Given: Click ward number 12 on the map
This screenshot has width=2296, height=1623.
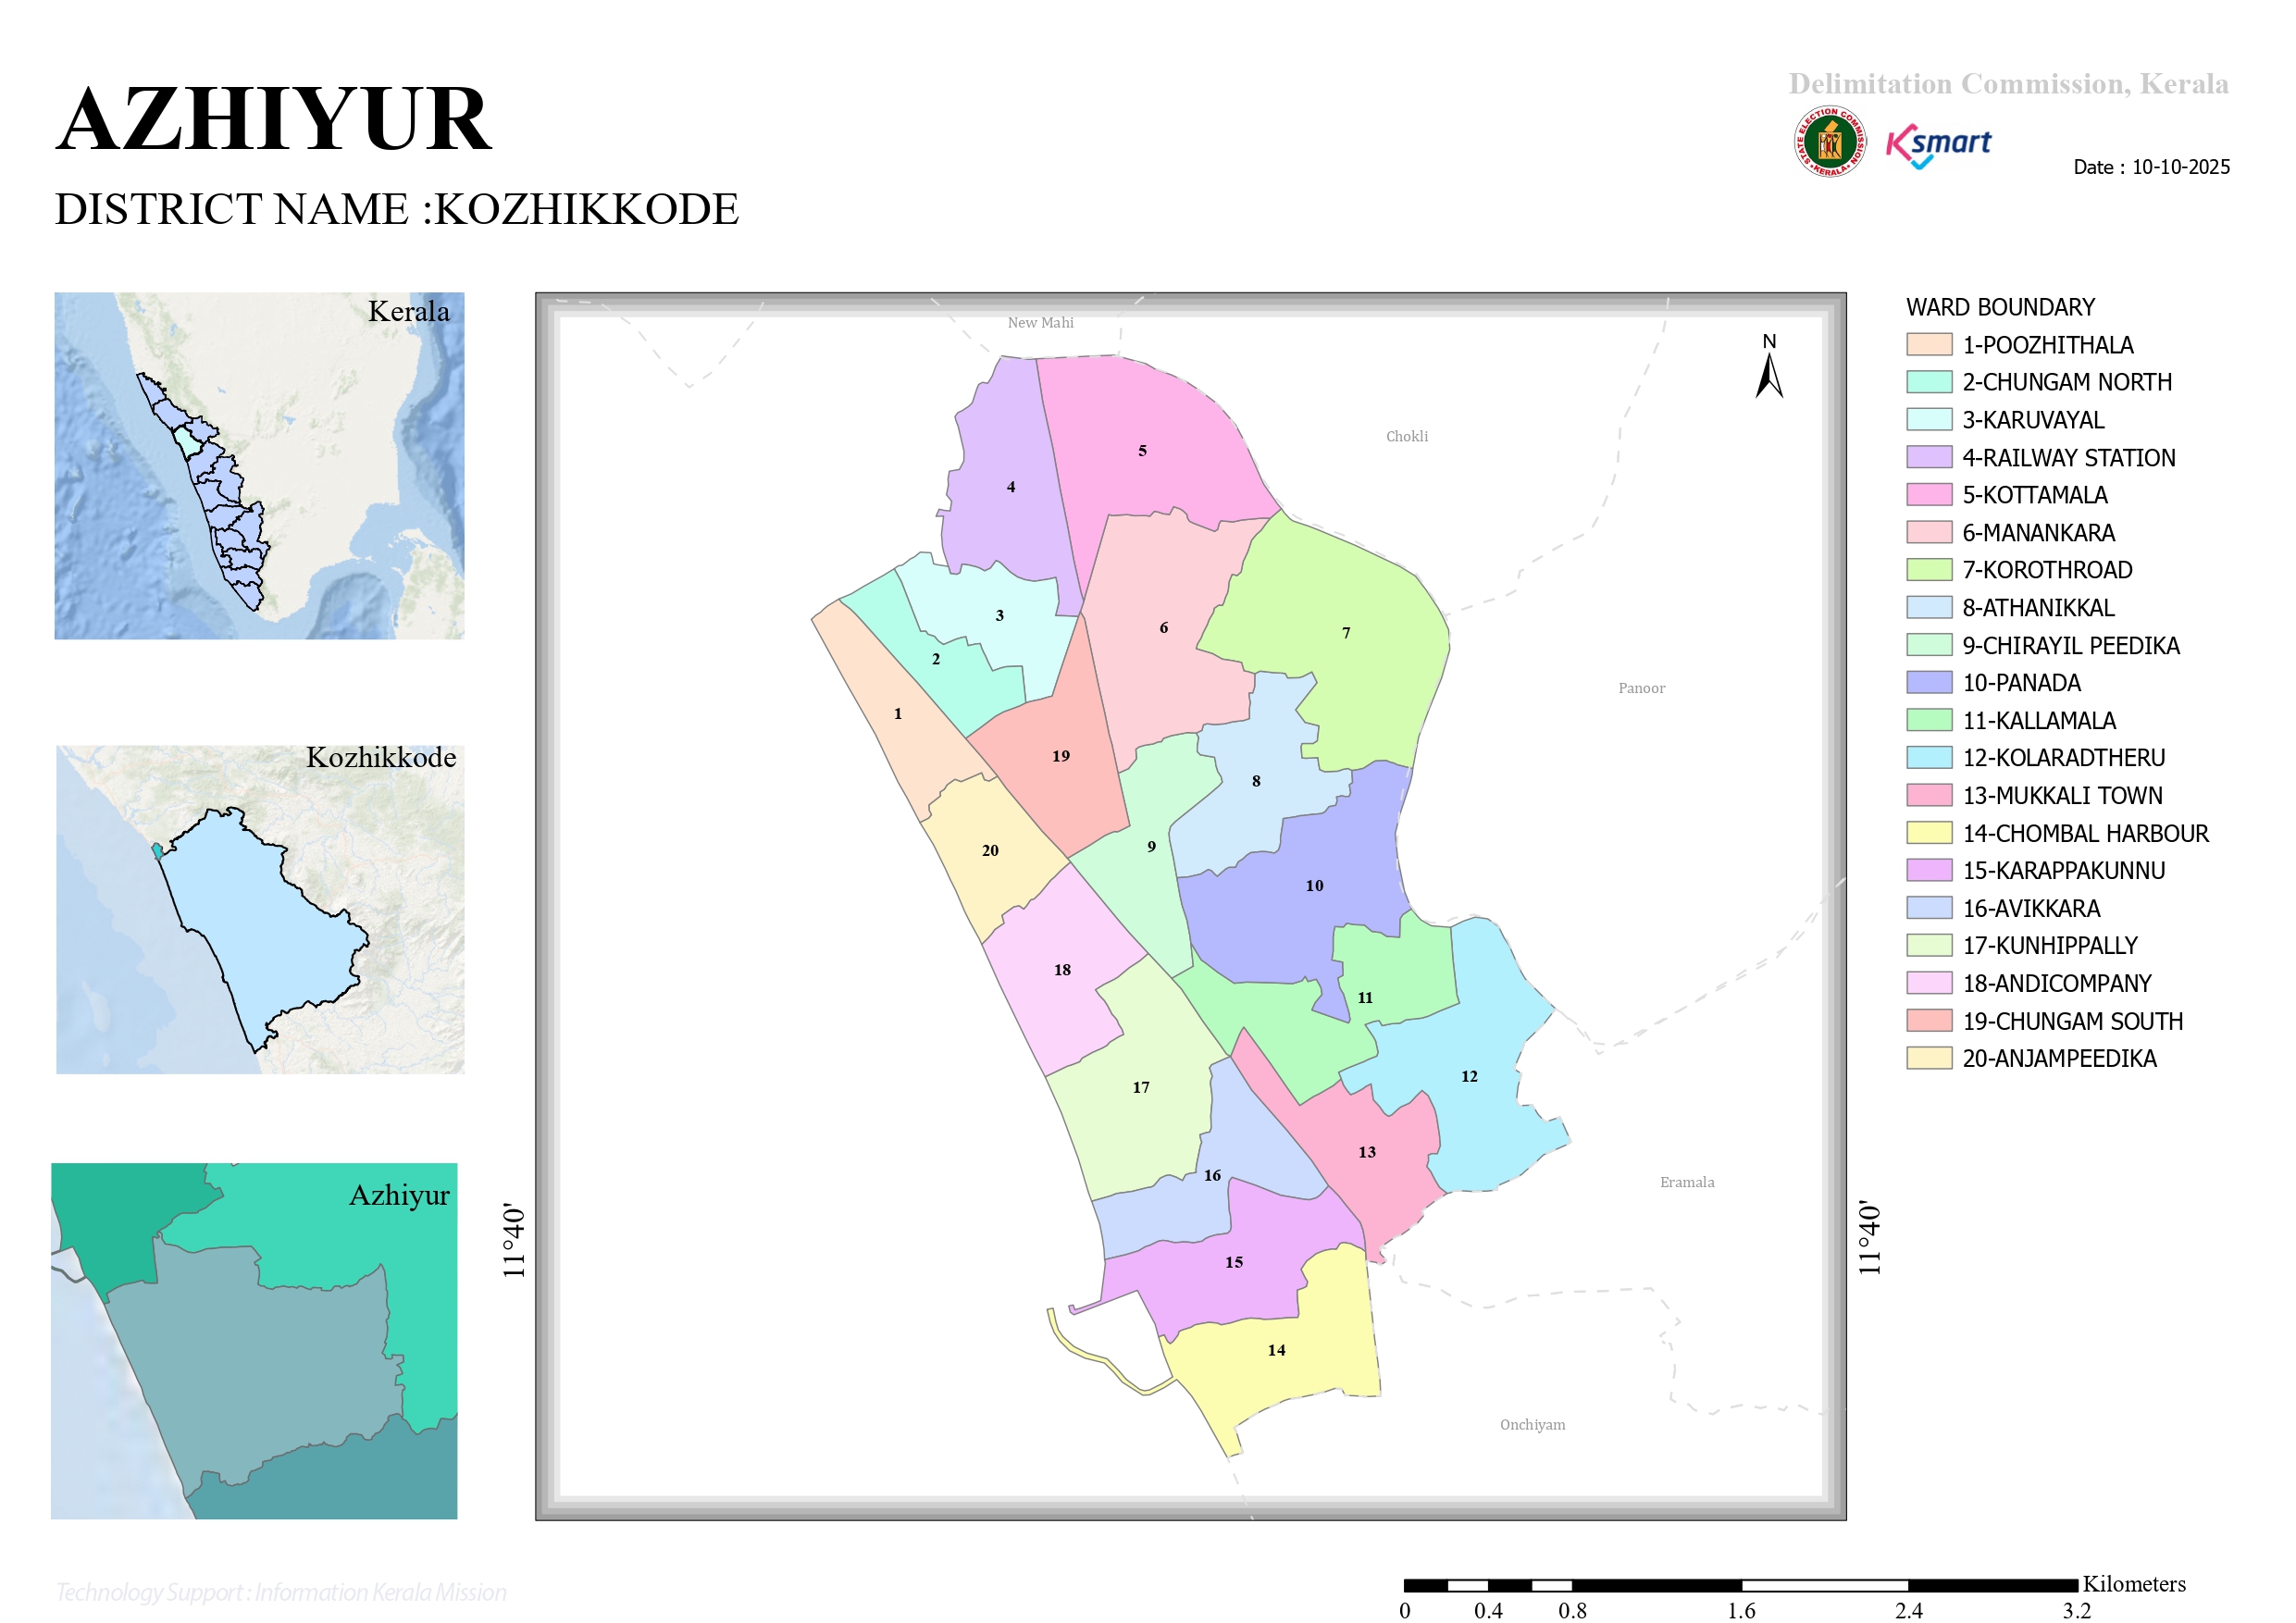Looking at the screenshot, I should click(x=1469, y=1077).
